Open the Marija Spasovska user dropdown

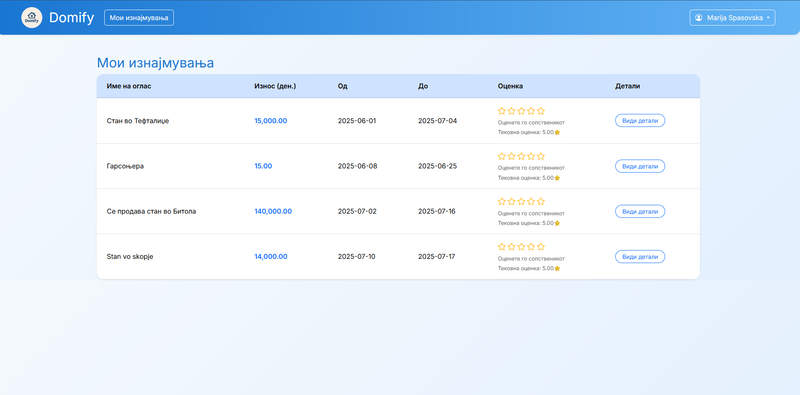pyautogui.click(x=733, y=18)
